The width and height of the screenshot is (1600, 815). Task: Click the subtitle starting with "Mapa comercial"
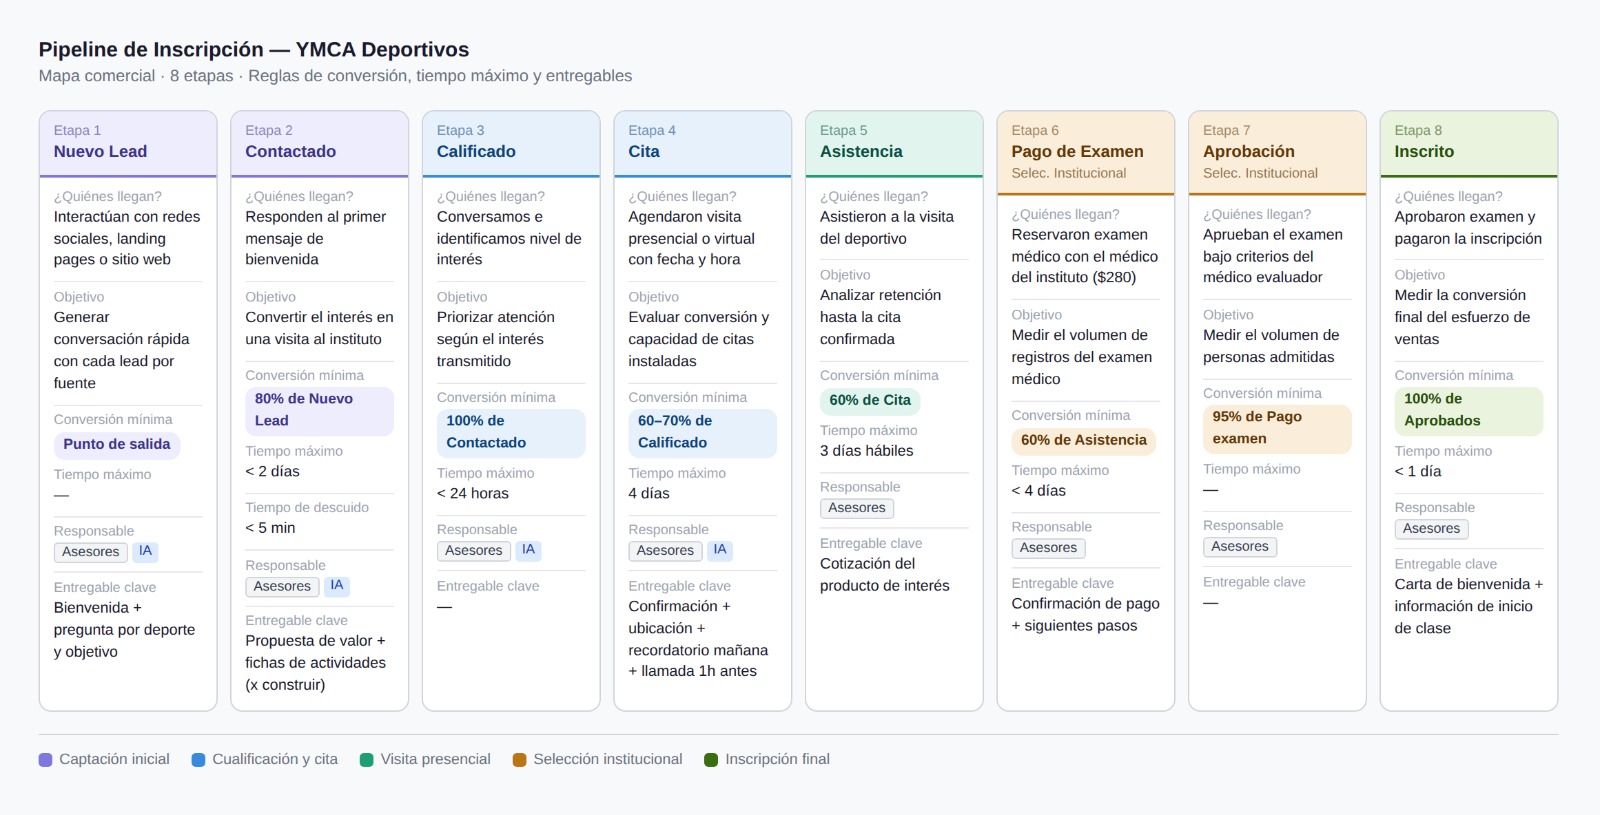(335, 76)
